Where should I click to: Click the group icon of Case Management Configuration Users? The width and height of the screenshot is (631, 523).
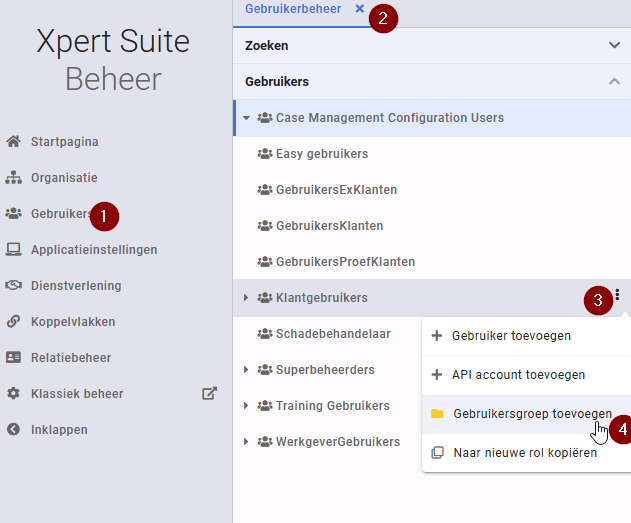[x=265, y=117]
